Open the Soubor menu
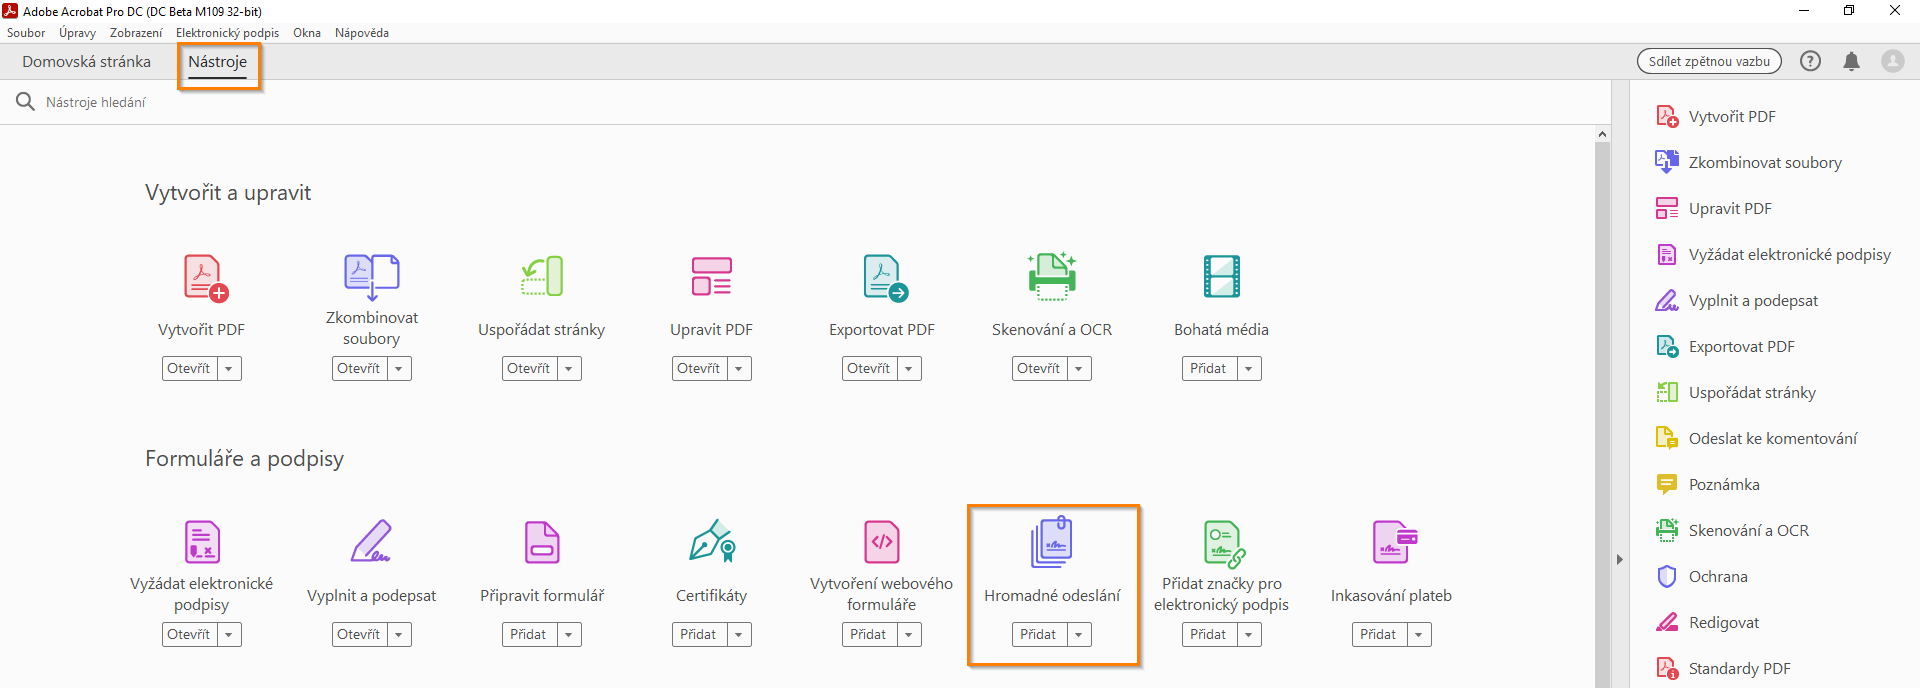Viewport: 1920px width, 688px height. pyautogui.click(x=26, y=33)
